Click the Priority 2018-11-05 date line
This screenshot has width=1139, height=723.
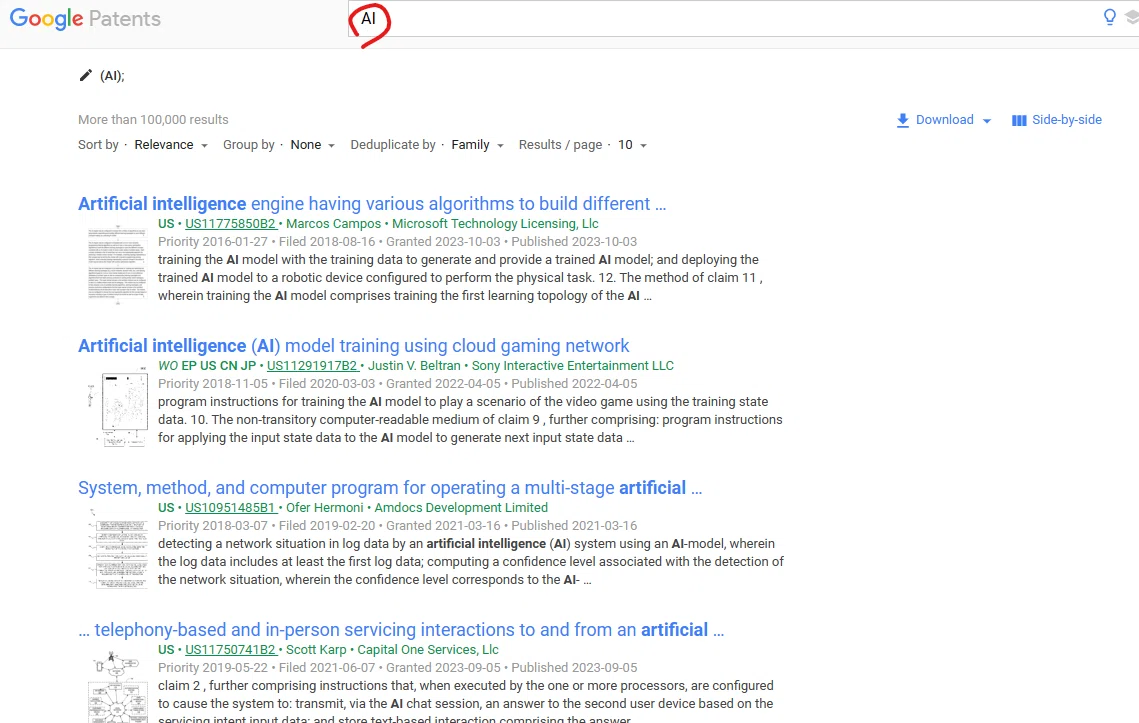397,384
